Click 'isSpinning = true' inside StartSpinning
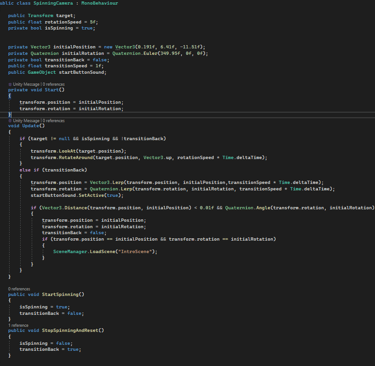375x366 pixels. pos(43,307)
